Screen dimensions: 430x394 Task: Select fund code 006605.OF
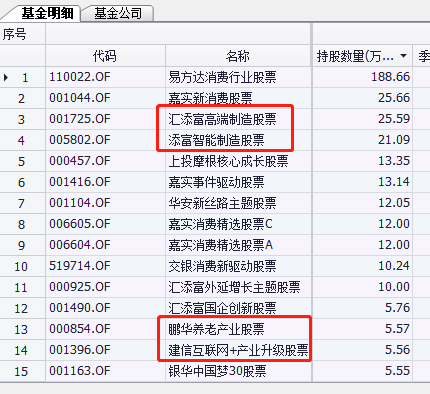coord(80,224)
